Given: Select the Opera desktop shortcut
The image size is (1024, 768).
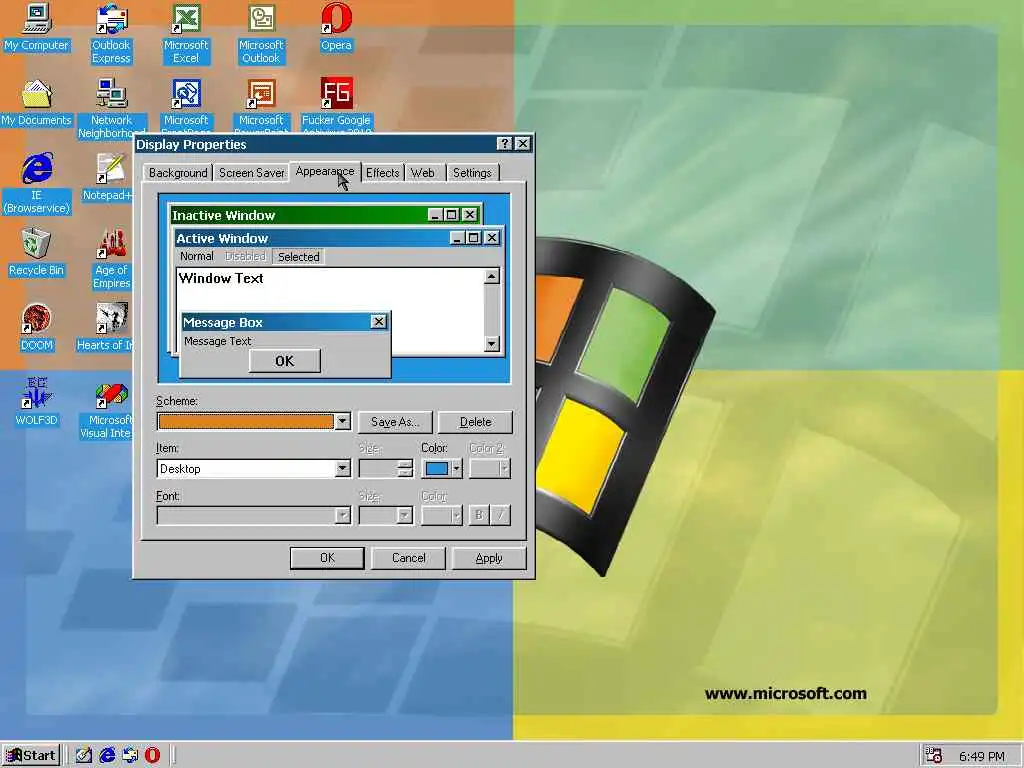Looking at the screenshot, I should [x=336, y=28].
